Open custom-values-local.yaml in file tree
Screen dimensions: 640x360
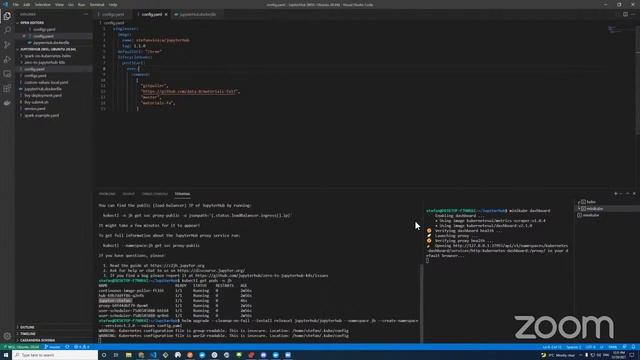[46, 82]
